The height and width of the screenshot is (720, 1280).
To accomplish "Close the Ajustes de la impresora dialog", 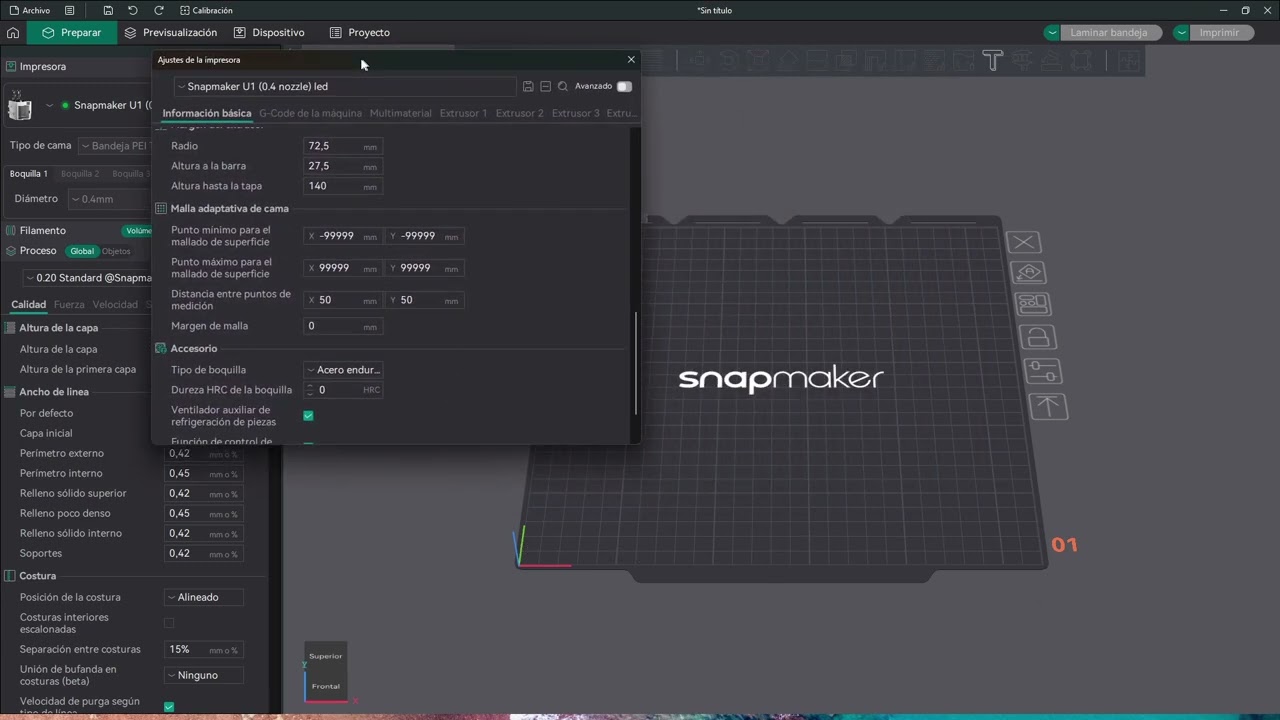I will tap(631, 59).
